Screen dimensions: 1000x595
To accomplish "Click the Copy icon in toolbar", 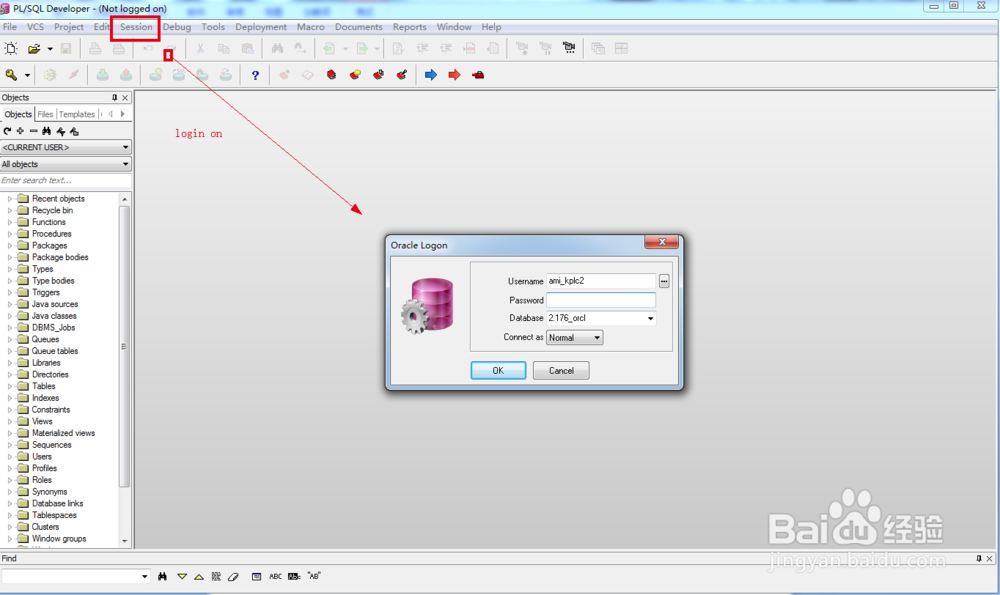I will [x=223, y=48].
